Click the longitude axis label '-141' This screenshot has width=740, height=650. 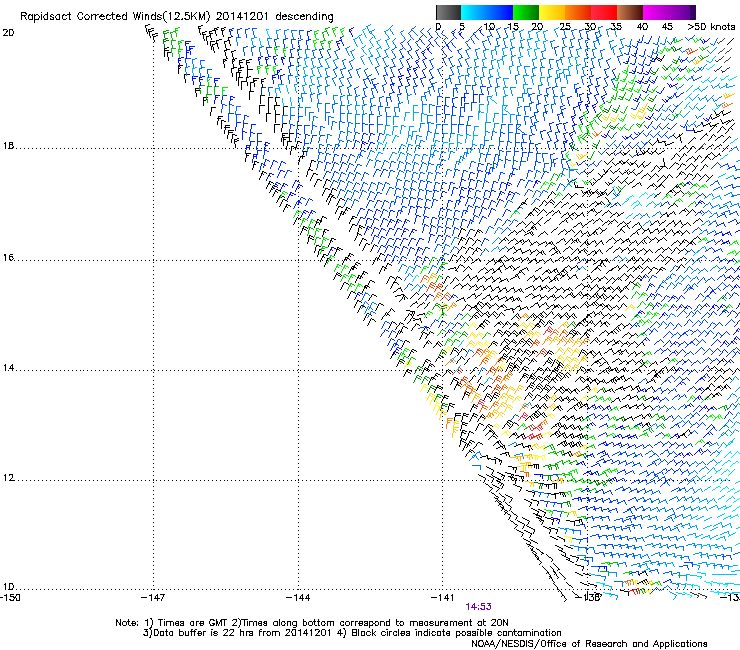[x=442, y=598]
